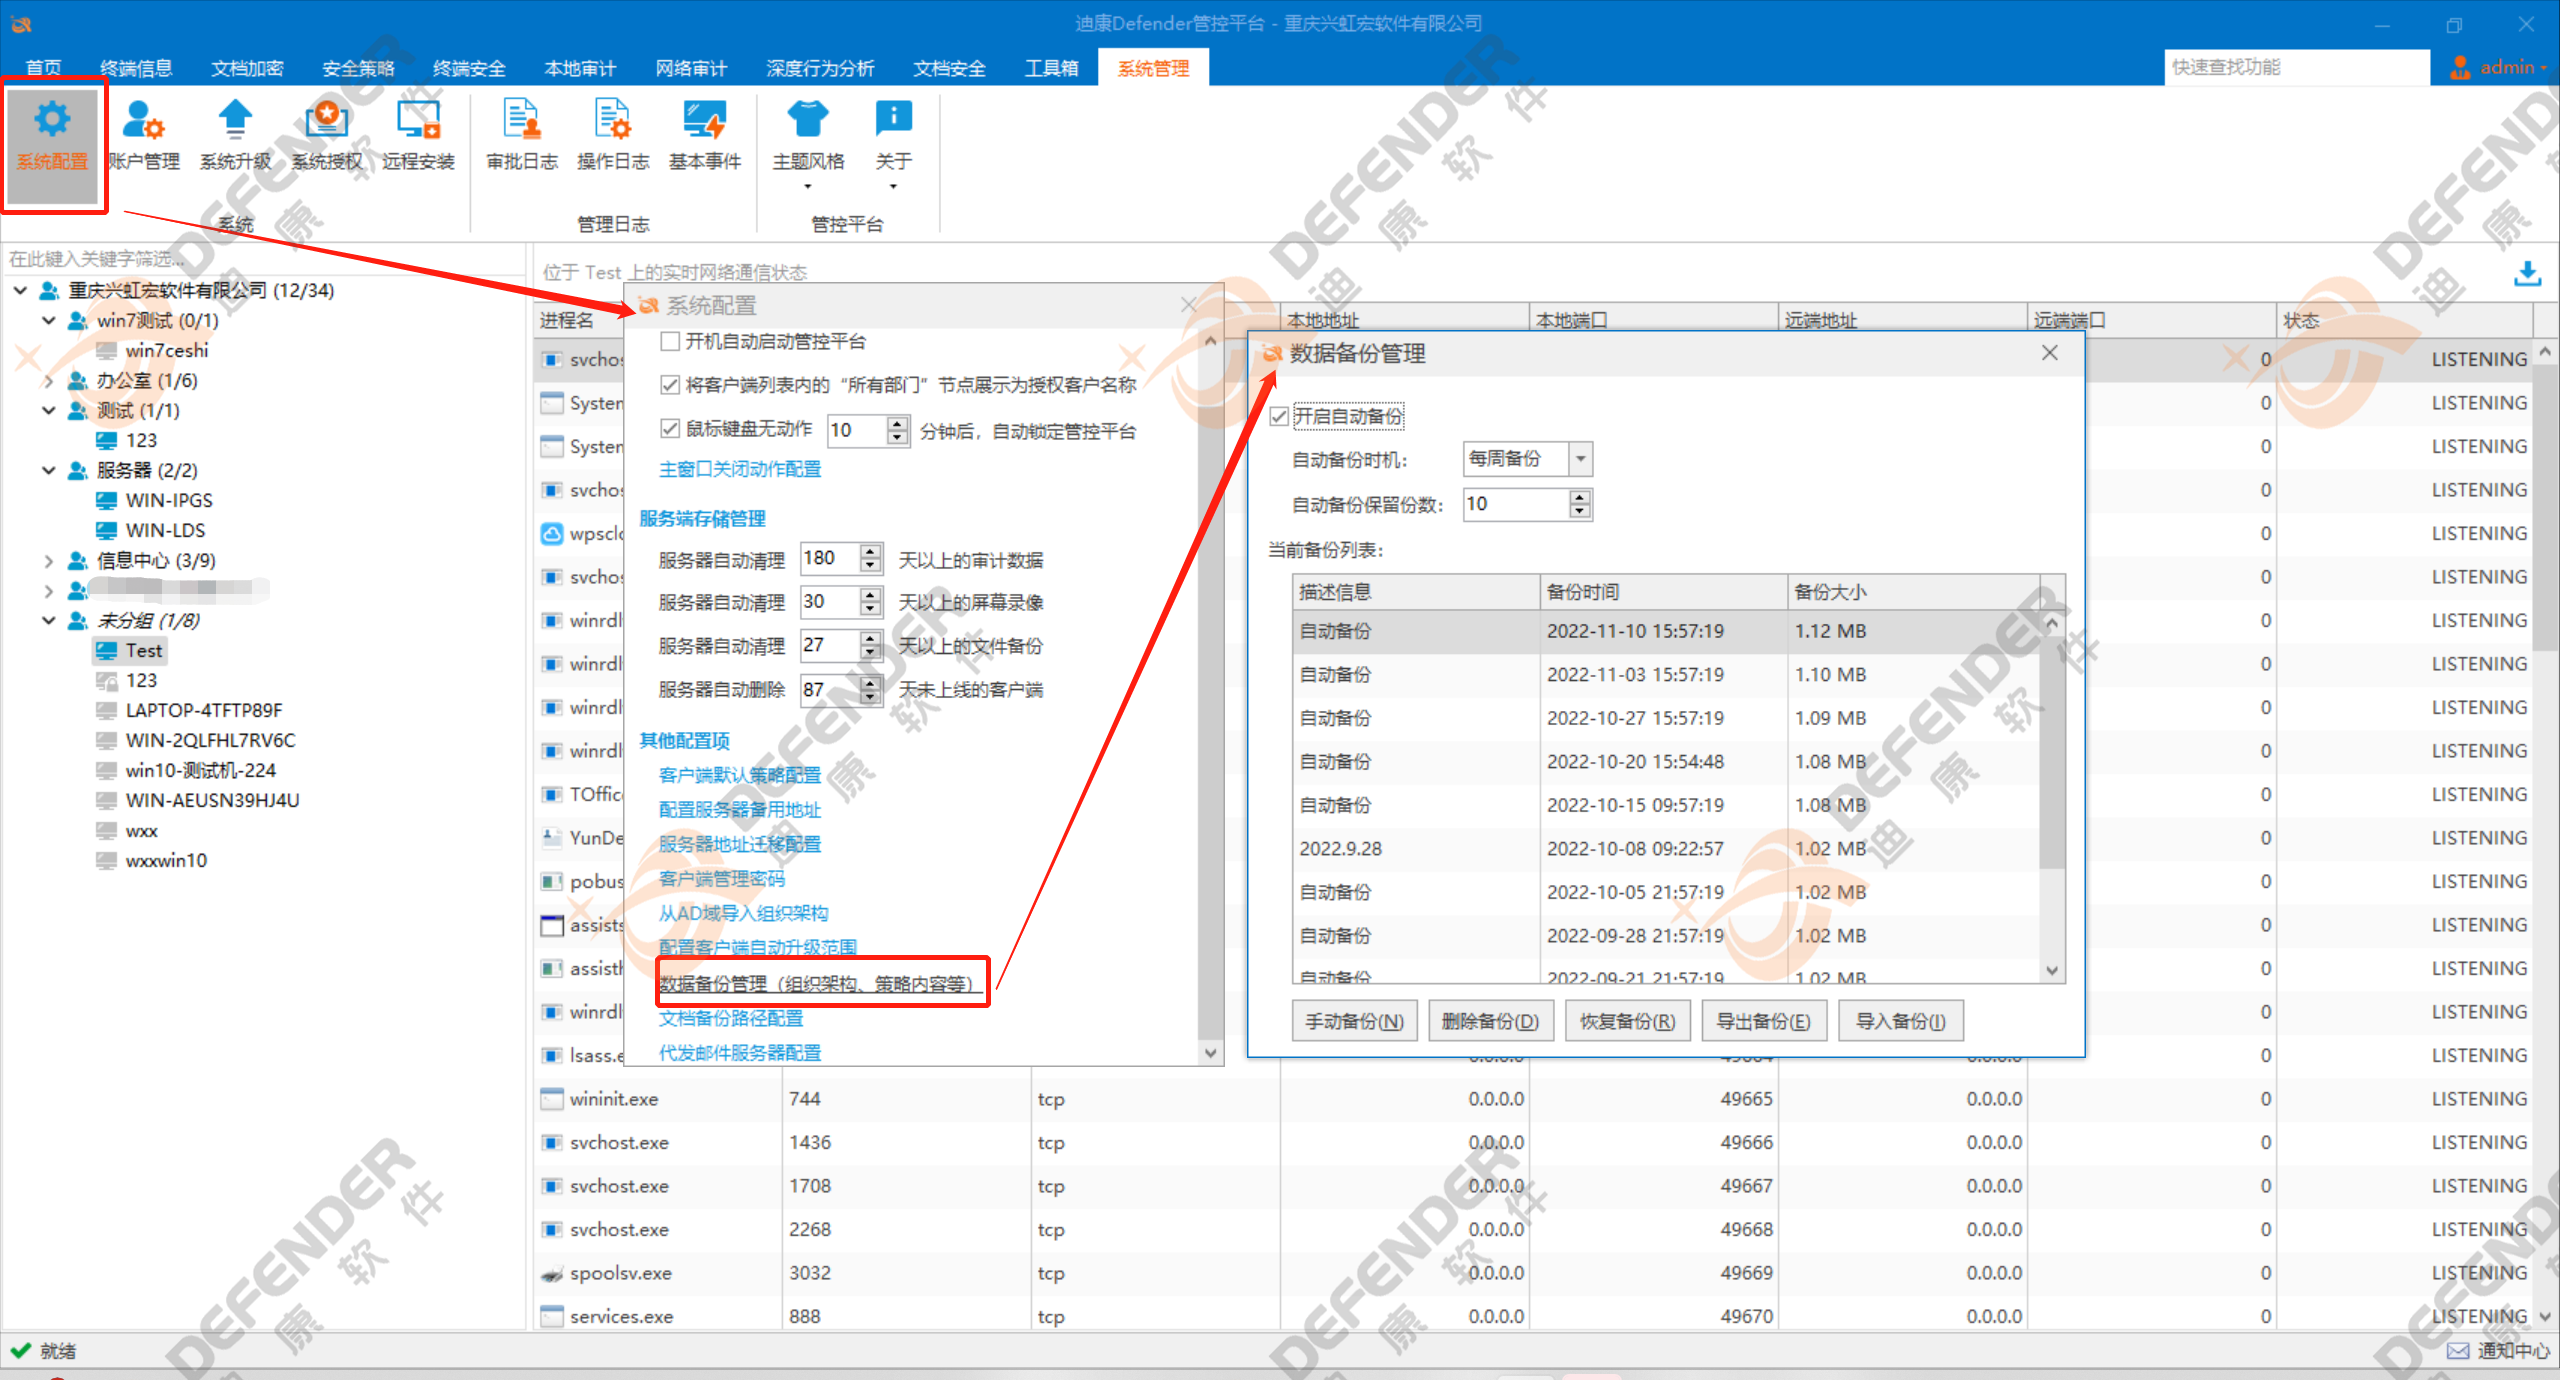Toggle 开机自动启动管控平台 checkbox
2560x1380 pixels.
(670, 342)
